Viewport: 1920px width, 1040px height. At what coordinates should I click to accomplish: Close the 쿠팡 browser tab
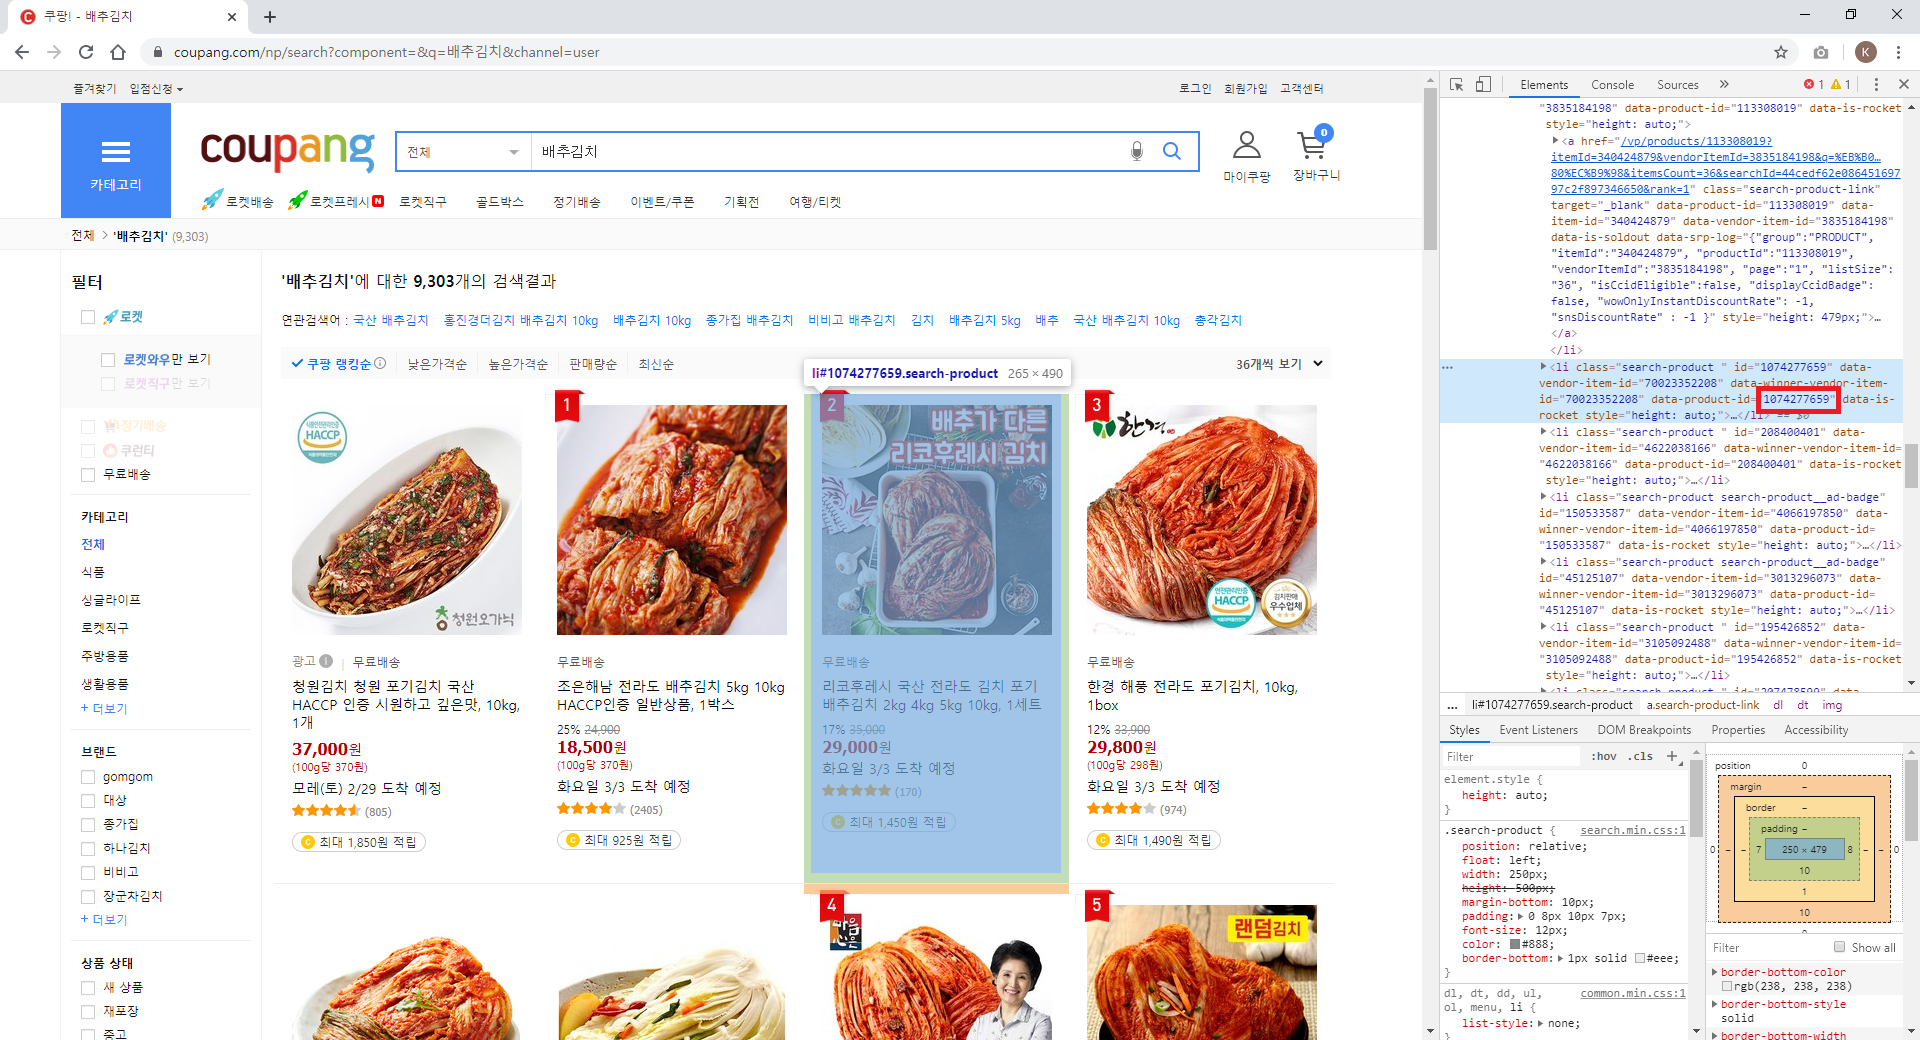click(232, 16)
